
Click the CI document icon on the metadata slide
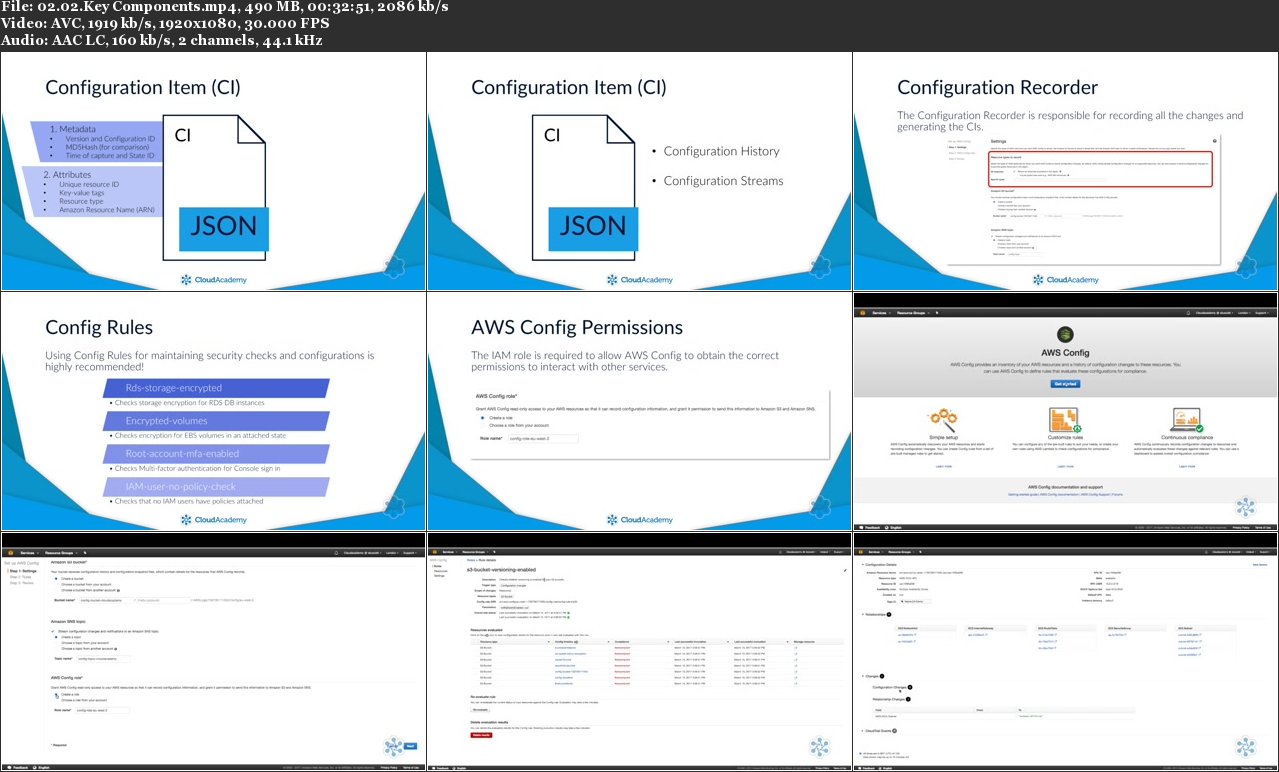coord(214,186)
